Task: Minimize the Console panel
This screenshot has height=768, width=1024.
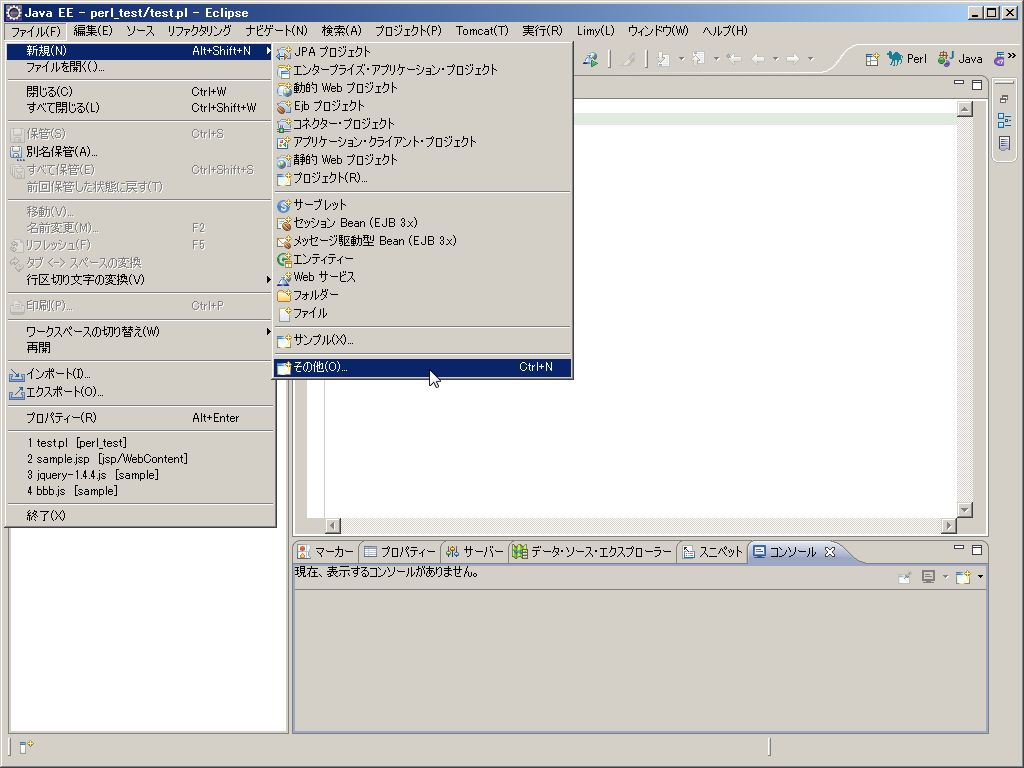Action: click(959, 548)
